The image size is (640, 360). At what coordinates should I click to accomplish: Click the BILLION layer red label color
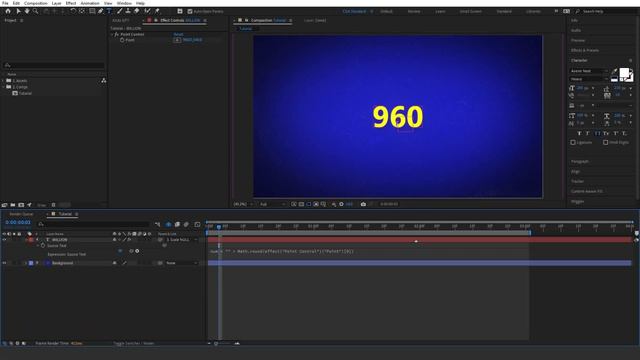(31, 240)
